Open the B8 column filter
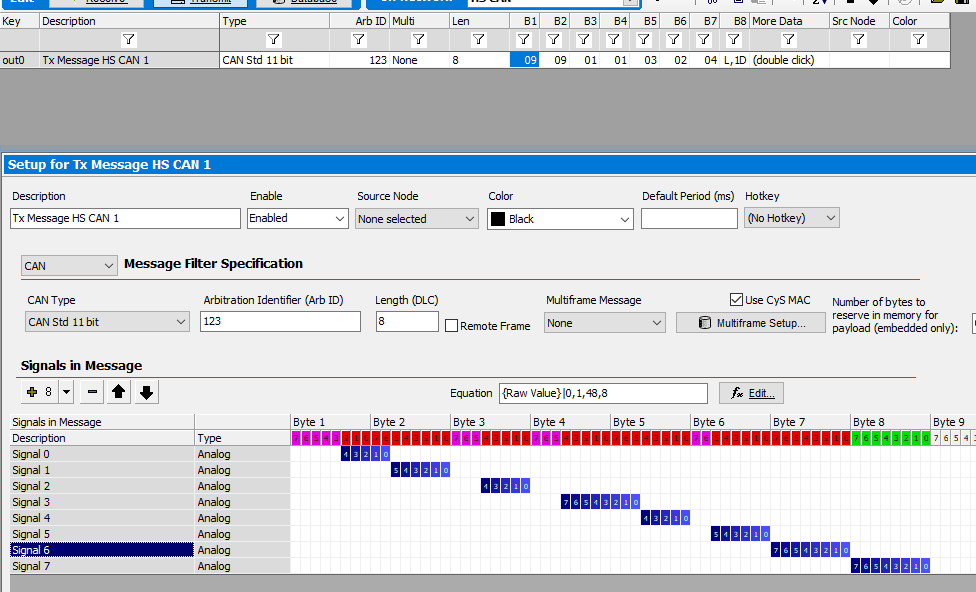Screen dimensions: 976x592 pos(734,40)
